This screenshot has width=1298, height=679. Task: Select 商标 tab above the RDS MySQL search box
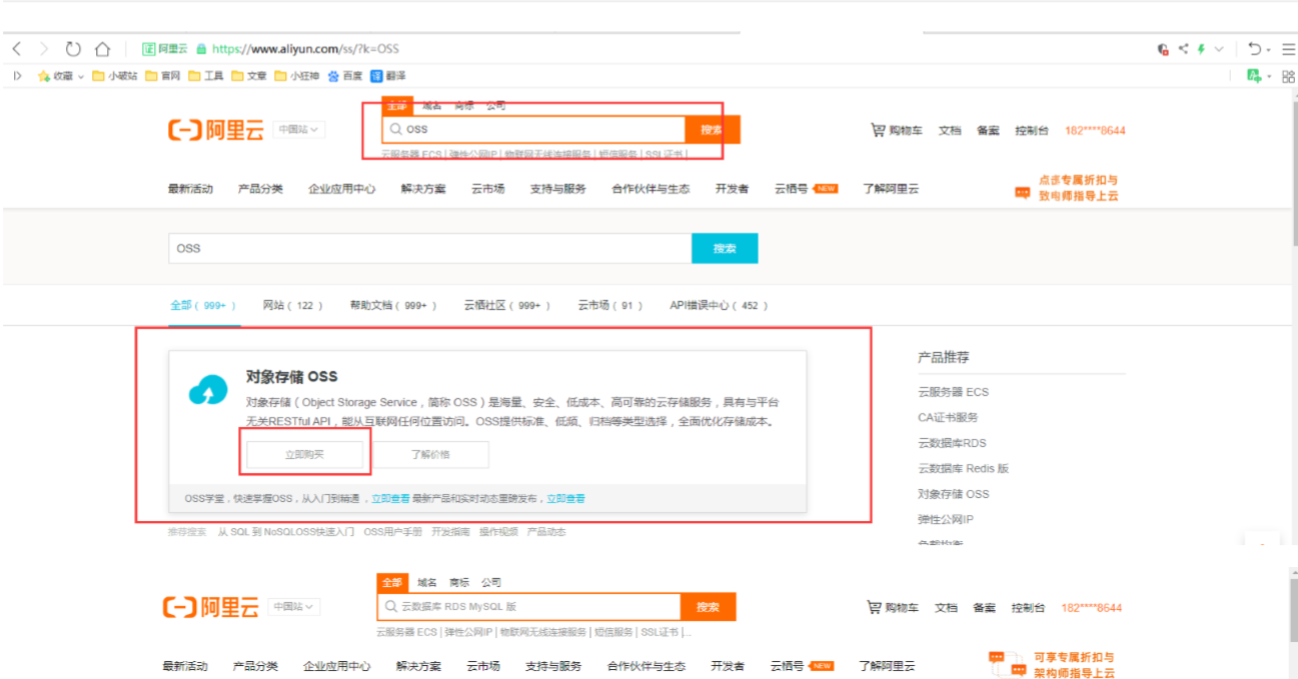(459, 582)
